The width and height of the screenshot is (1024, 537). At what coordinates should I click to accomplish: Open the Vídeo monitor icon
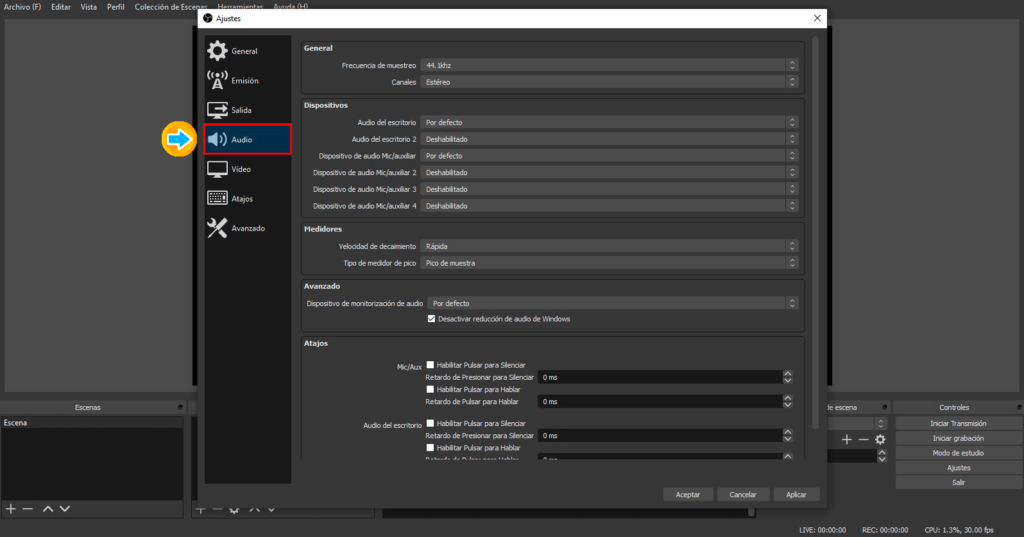pyautogui.click(x=217, y=169)
